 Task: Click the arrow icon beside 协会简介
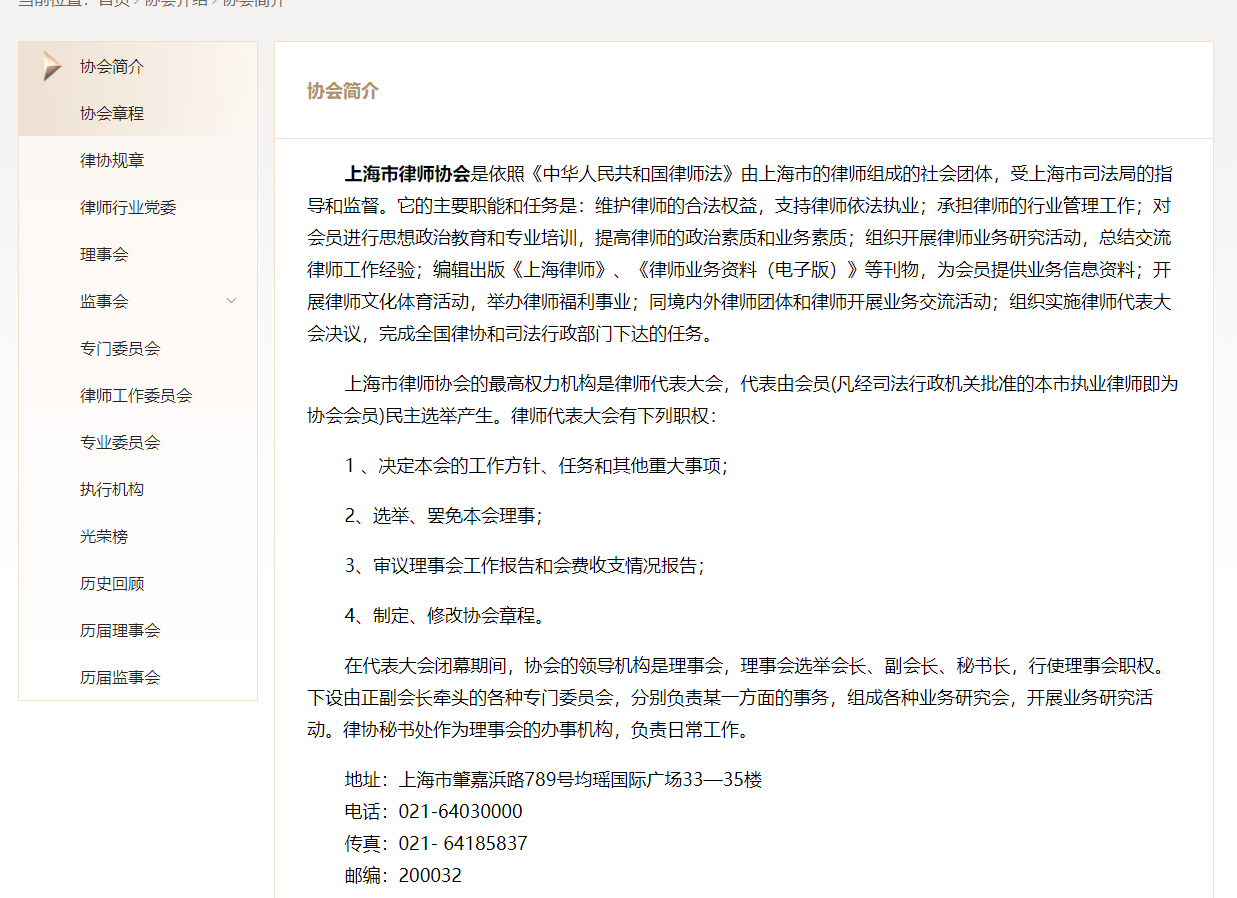(52, 65)
